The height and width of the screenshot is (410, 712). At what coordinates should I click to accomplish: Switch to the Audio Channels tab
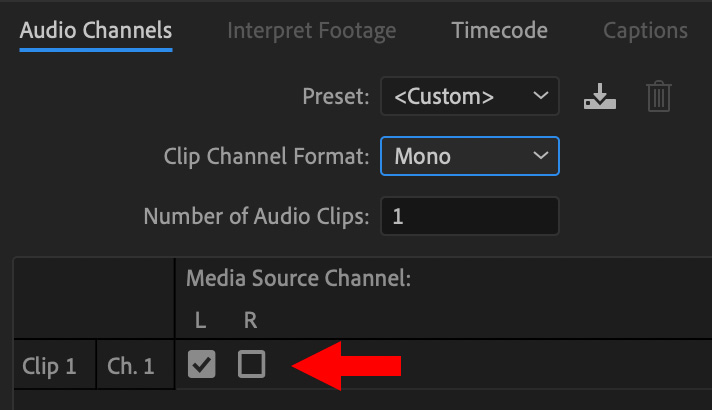pyautogui.click(x=96, y=31)
